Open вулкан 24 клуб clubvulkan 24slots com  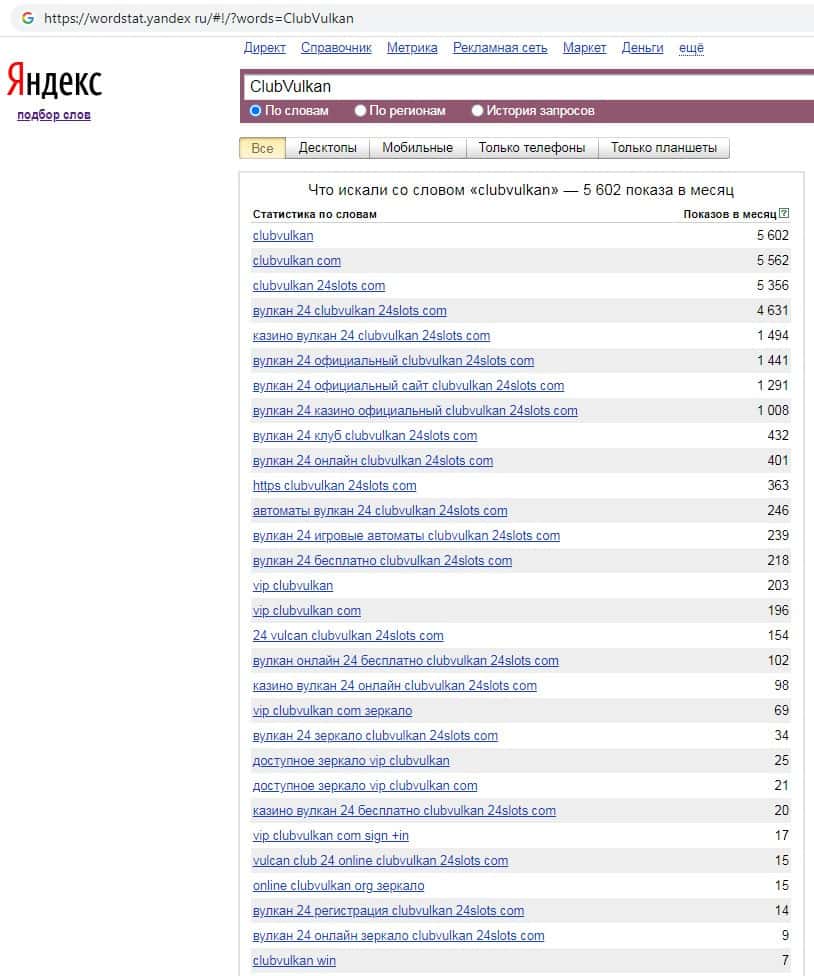[365, 436]
